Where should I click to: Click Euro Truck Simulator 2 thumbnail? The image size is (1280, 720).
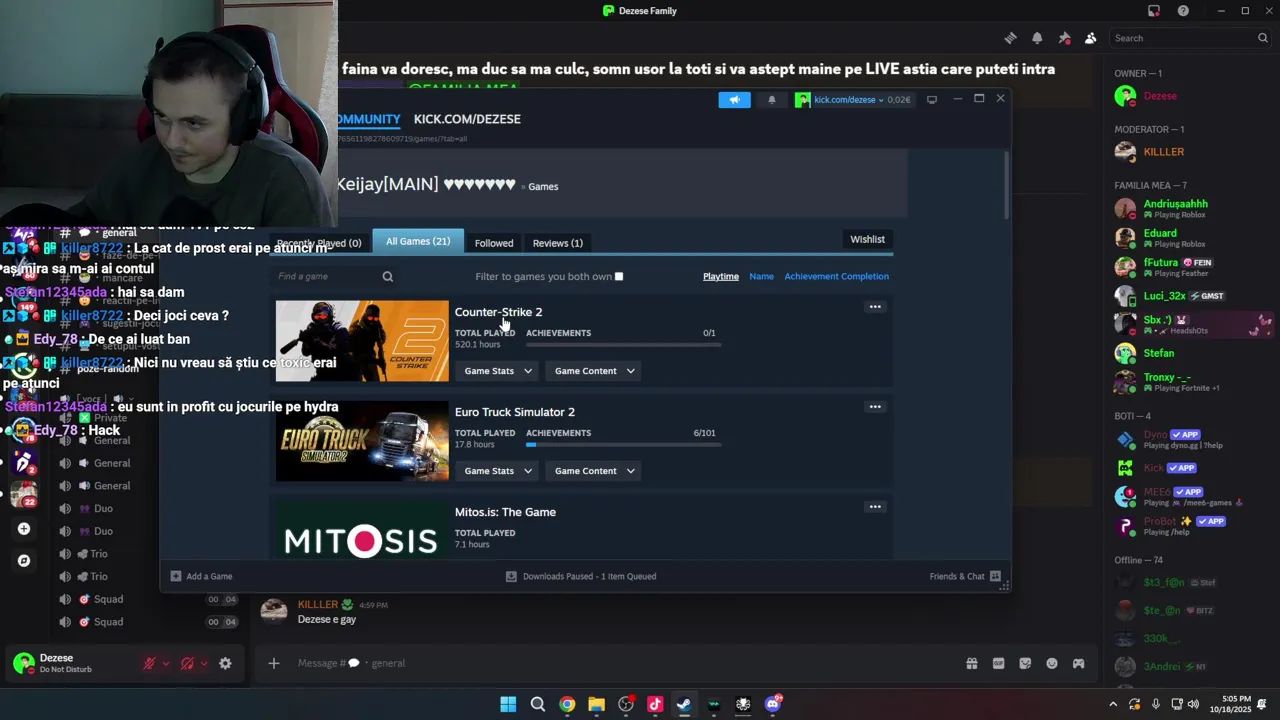[x=362, y=441]
